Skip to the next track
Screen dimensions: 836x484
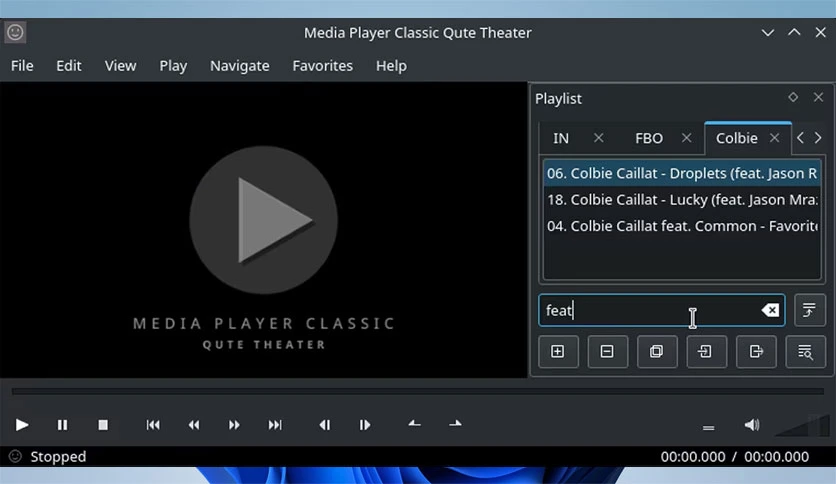(275, 425)
